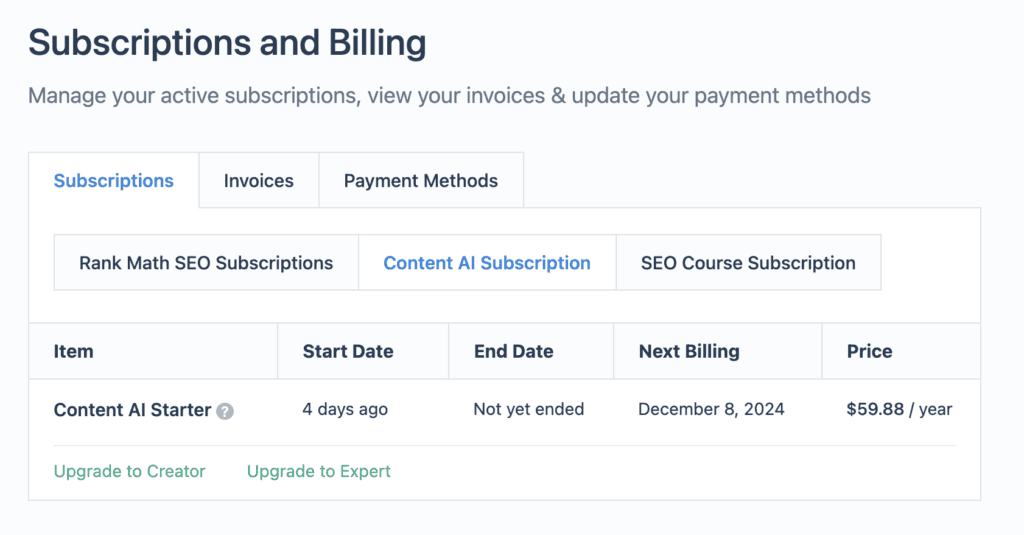Image resolution: width=1024 pixels, height=535 pixels.
Task: Click the Upgrade to Expert link
Action: 319,471
